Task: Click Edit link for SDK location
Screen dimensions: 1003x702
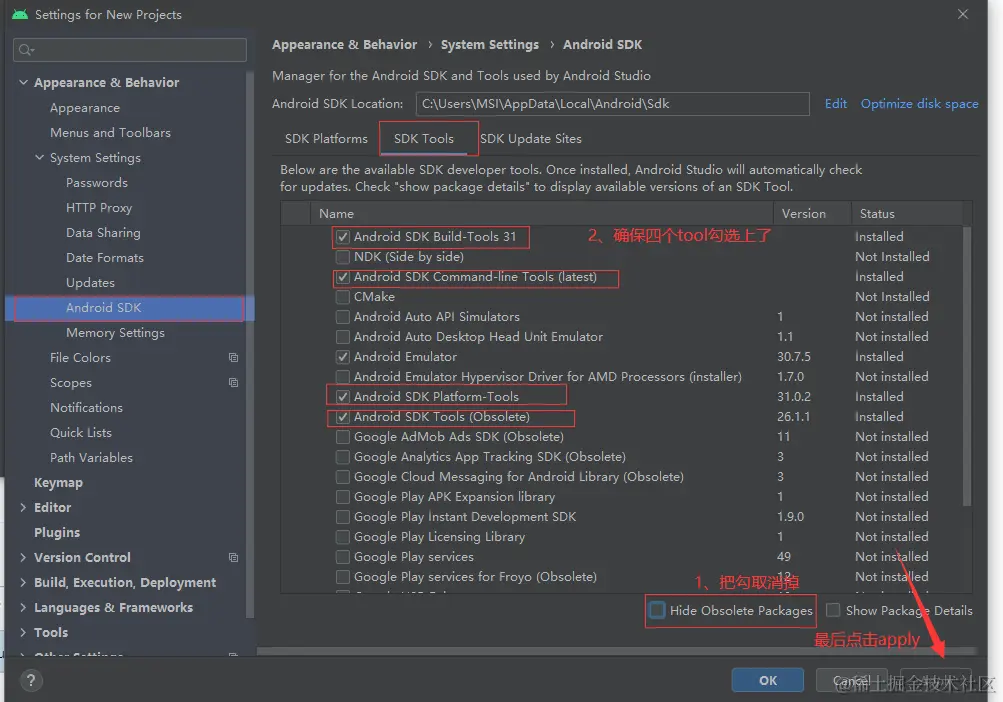Action: point(835,104)
